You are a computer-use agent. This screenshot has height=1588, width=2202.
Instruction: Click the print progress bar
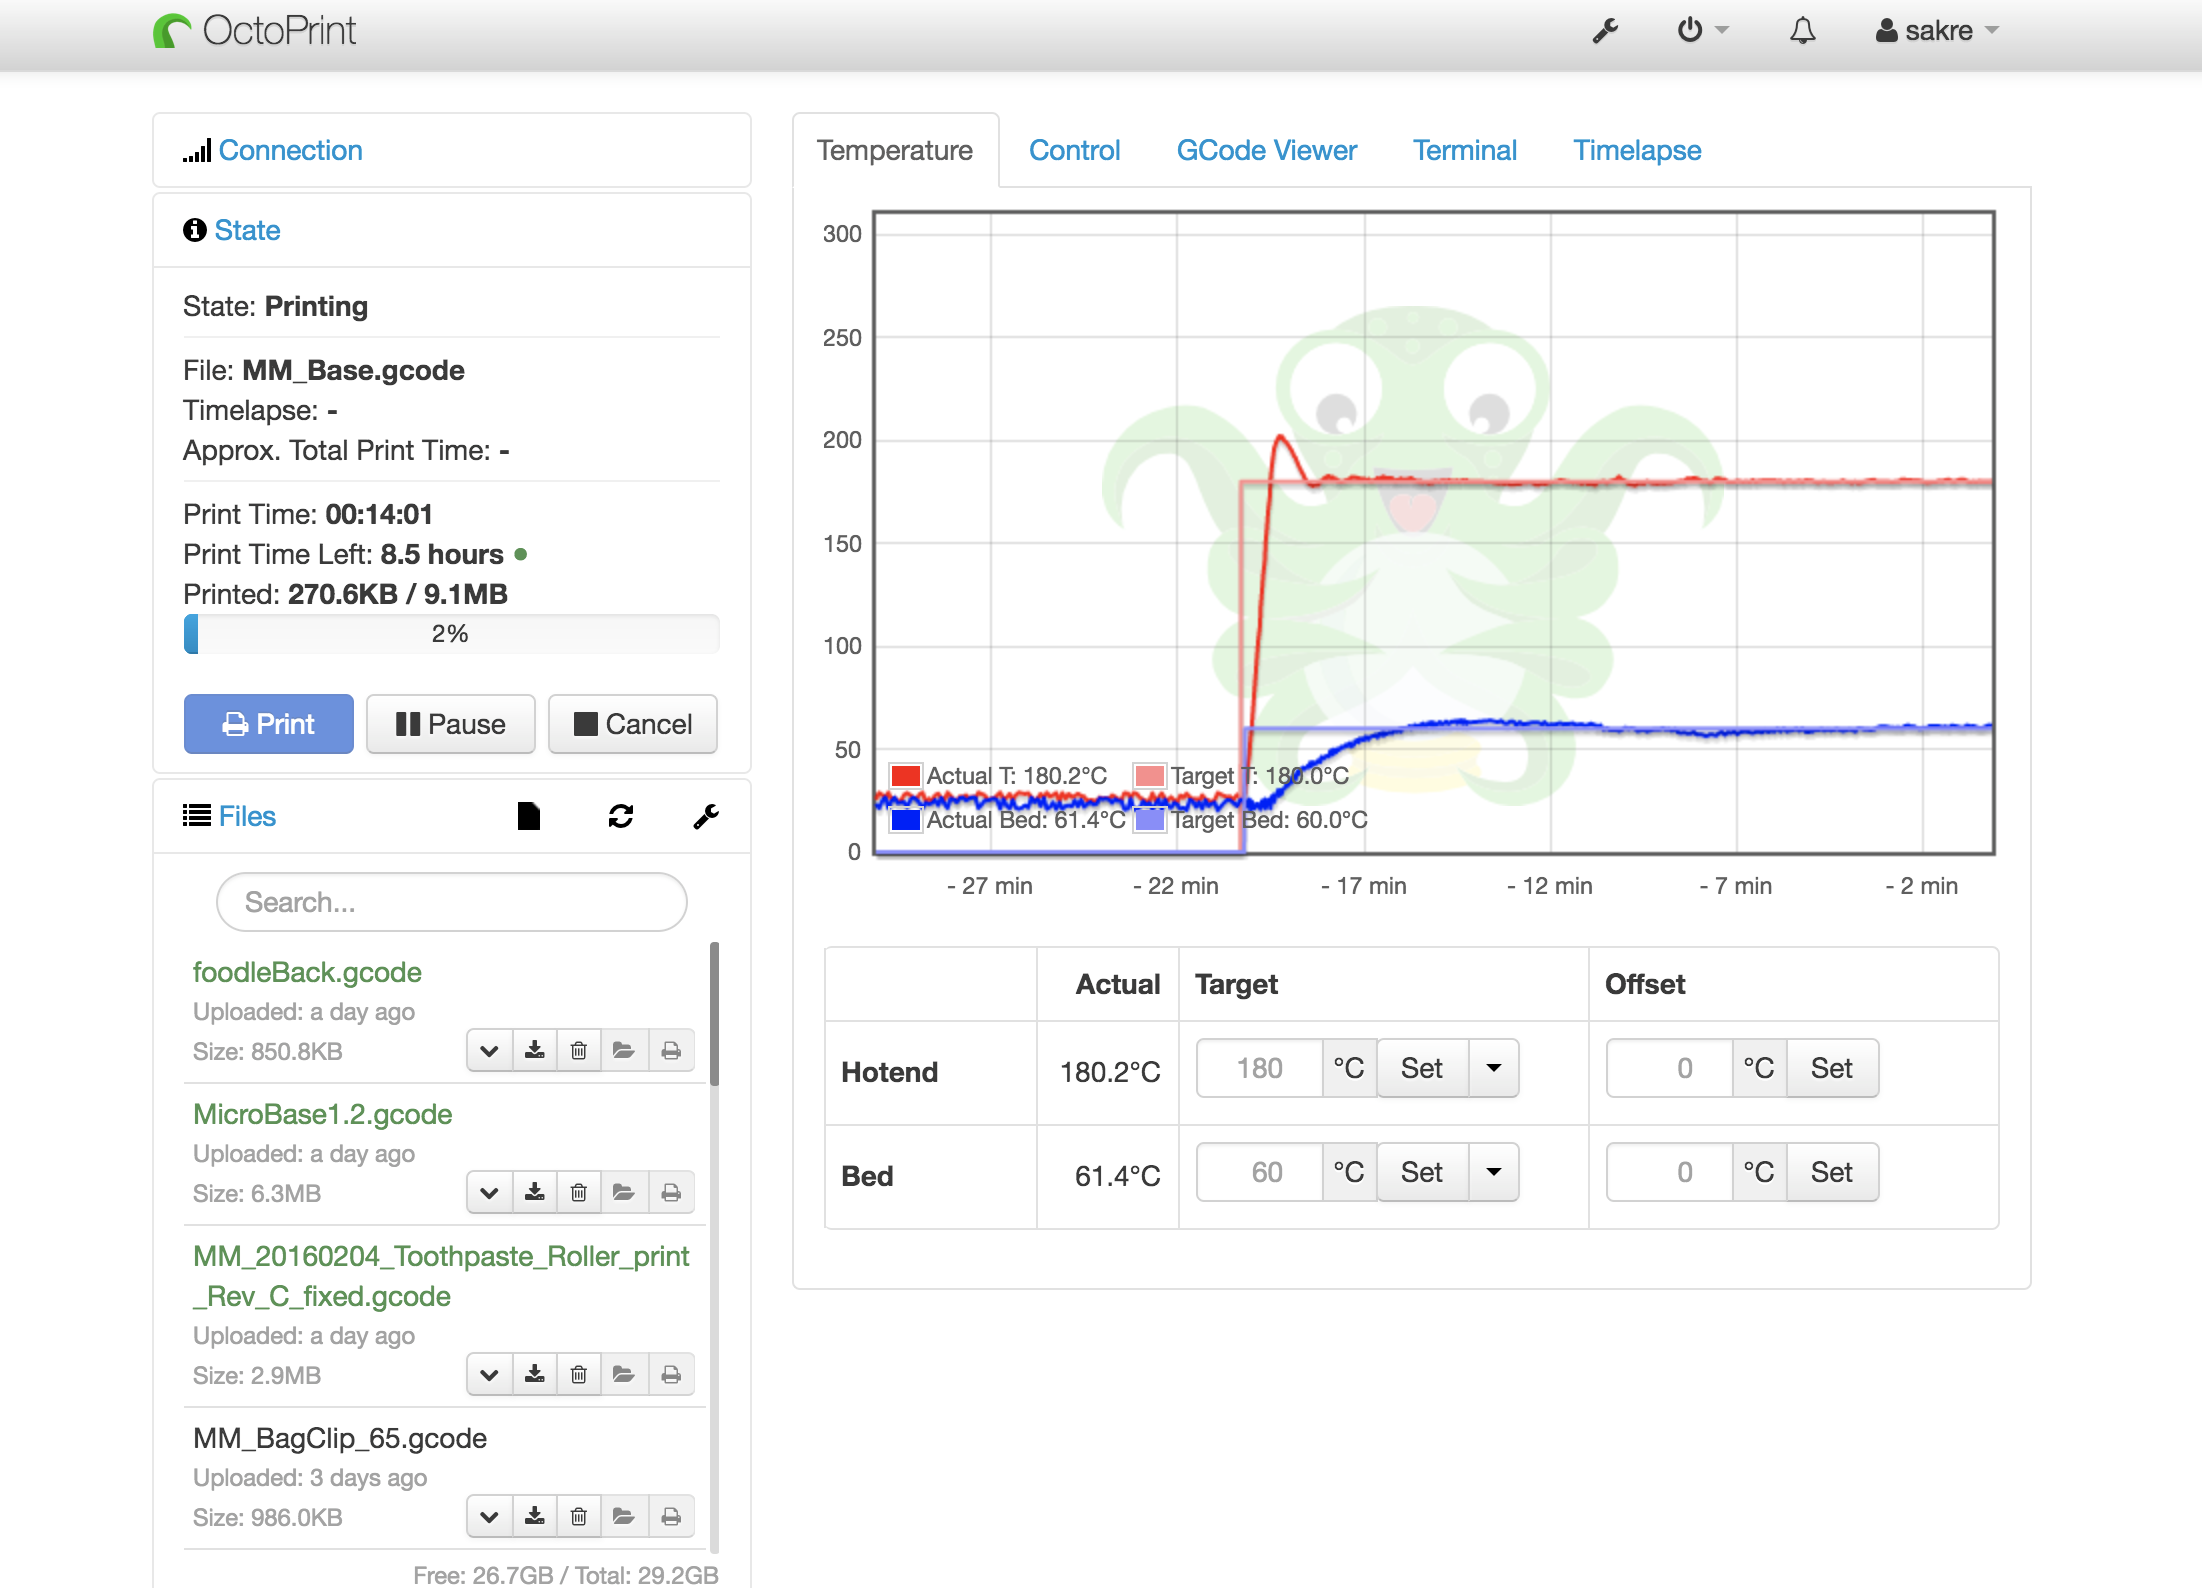tap(451, 634)
